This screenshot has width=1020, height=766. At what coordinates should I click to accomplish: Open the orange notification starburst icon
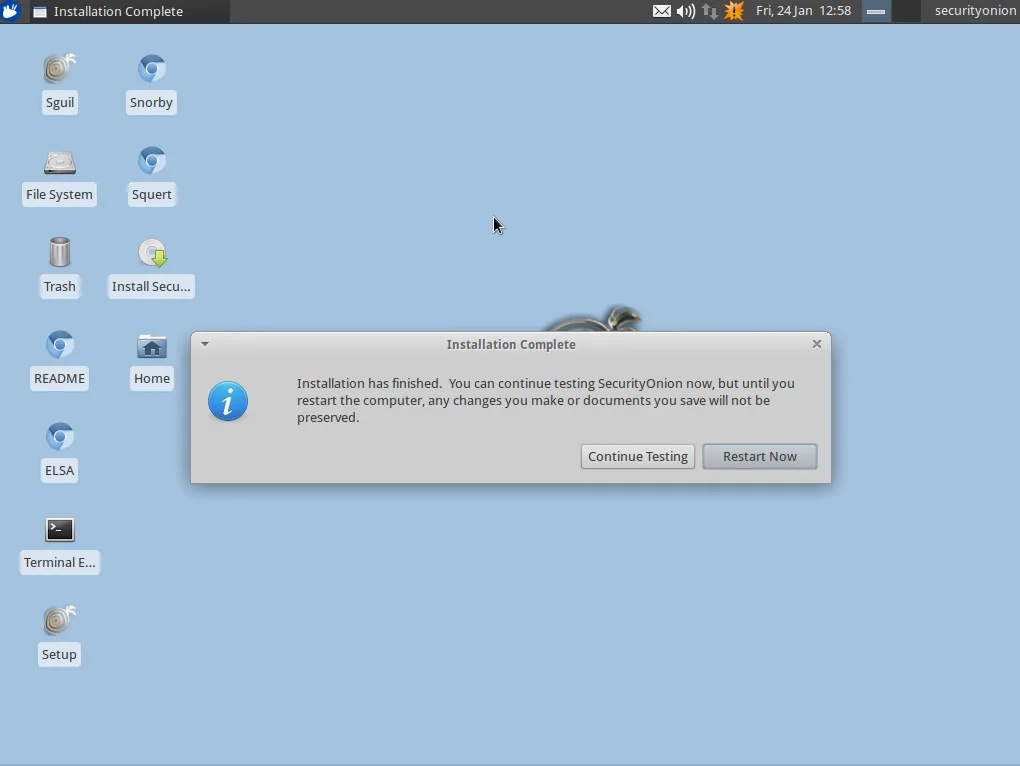click(x=734, y=11)
